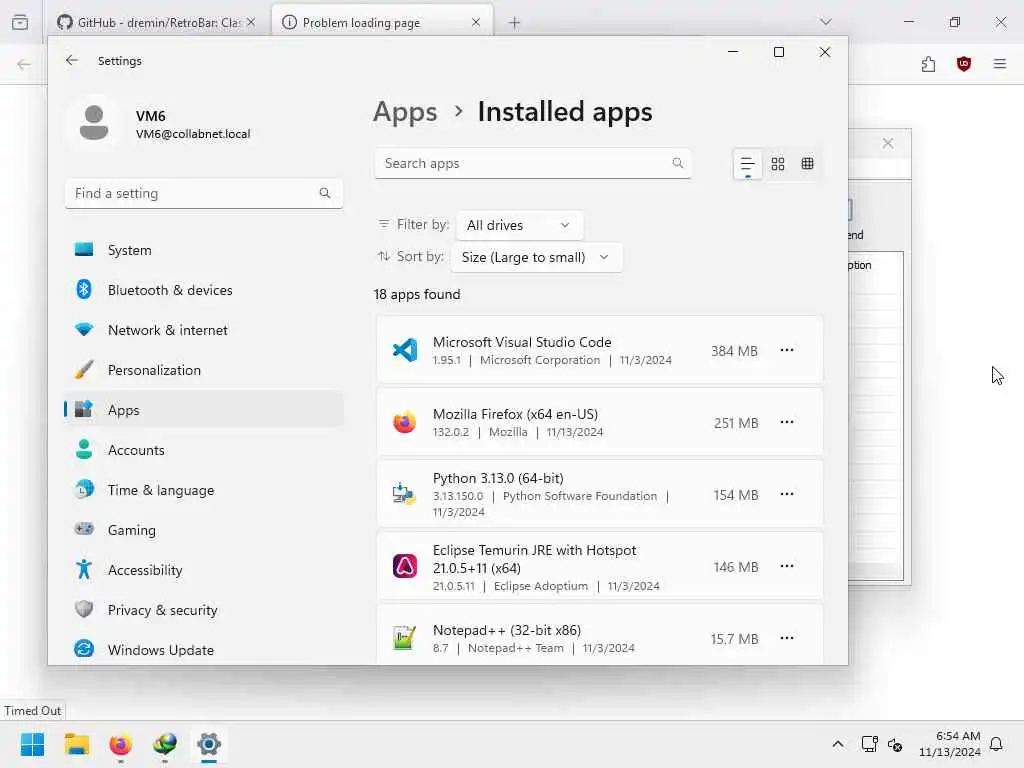Open more options for Microsoft Visual Studio Code
This screenshot has height=768, width=1024.
pyautogui.click(x=787, y=351)
